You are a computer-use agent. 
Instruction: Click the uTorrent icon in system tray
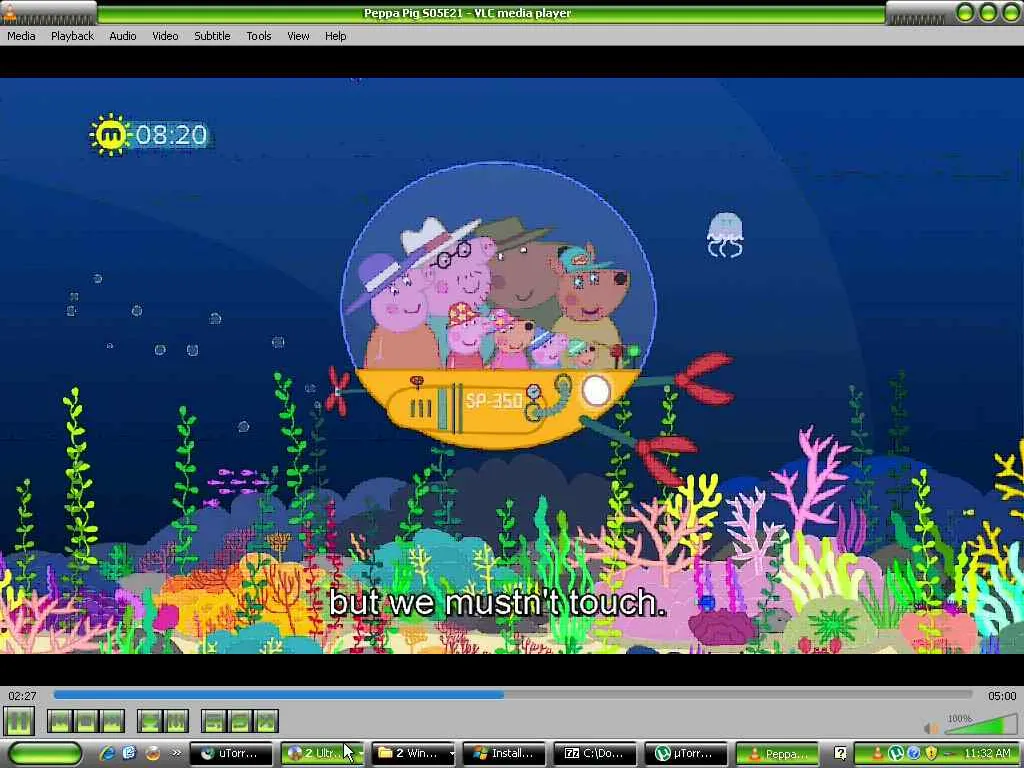point(896,754)
